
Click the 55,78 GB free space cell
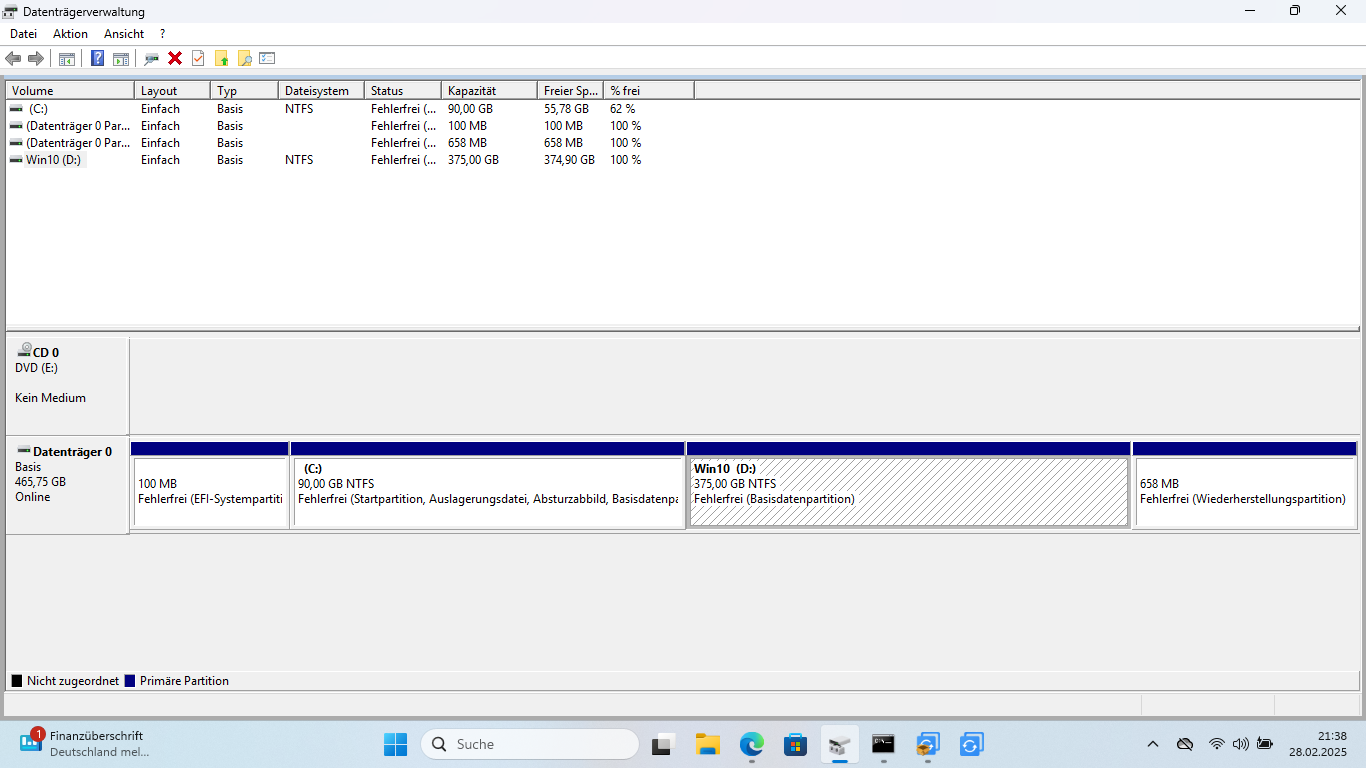(x=566, y=108)
